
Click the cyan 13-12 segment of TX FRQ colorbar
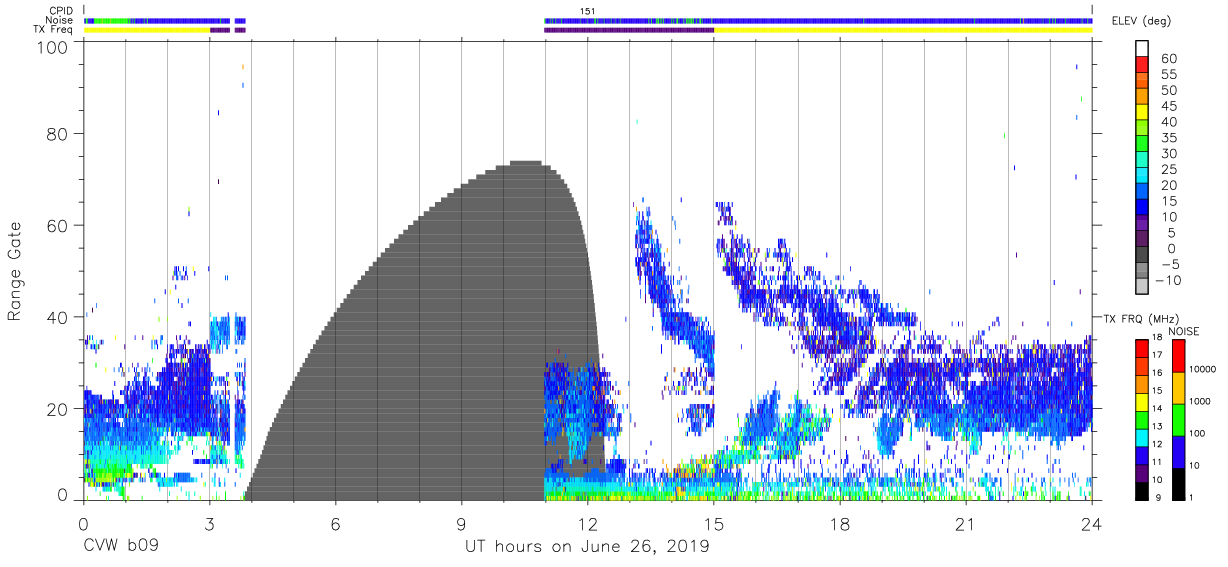pyautogui.click(x=1142, y=438)
